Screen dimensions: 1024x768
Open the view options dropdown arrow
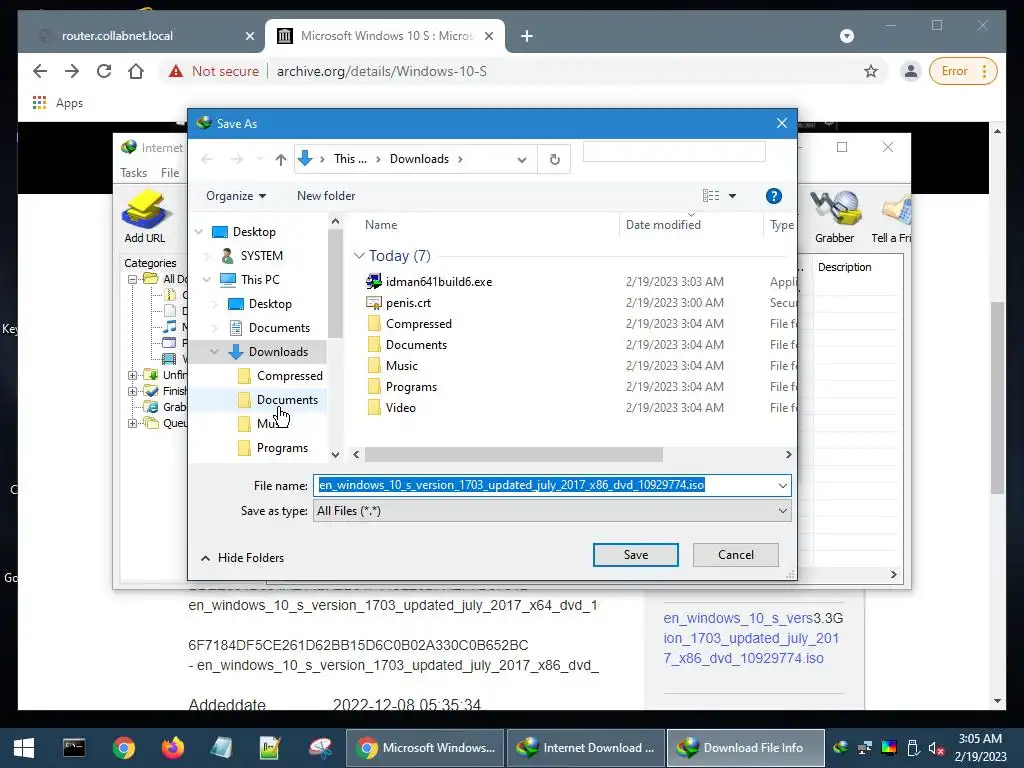pyautogui.click(x=732, y=196)
